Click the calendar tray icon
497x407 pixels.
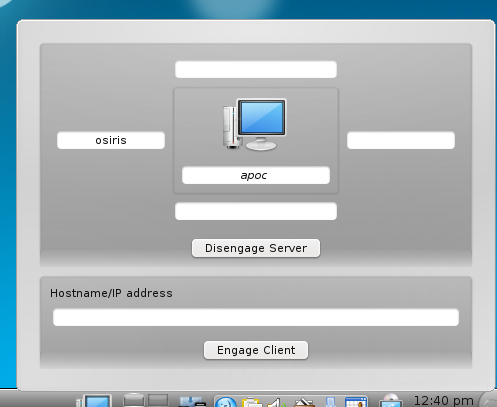(356, 402)
